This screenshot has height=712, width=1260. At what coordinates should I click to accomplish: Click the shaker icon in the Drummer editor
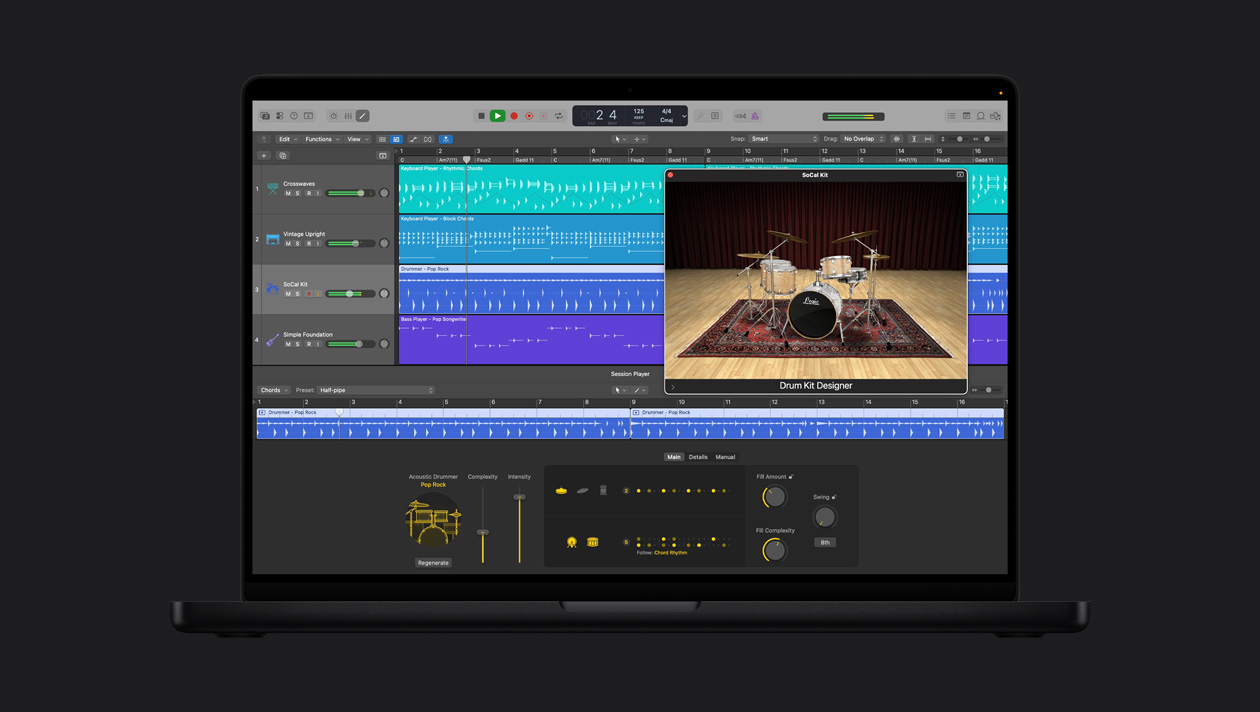[603, 491]
